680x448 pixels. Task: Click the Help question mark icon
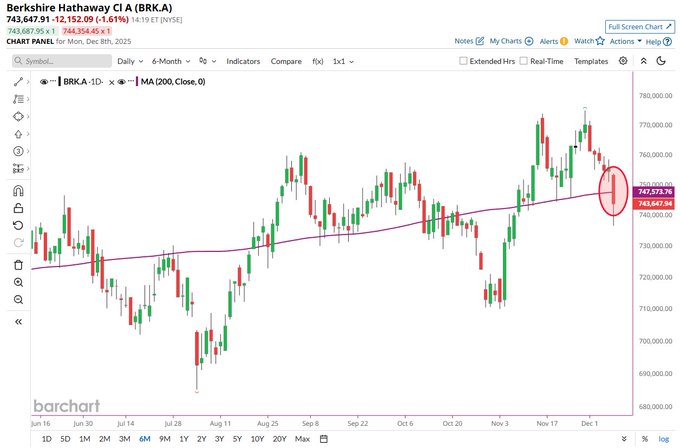coord(668,42)
